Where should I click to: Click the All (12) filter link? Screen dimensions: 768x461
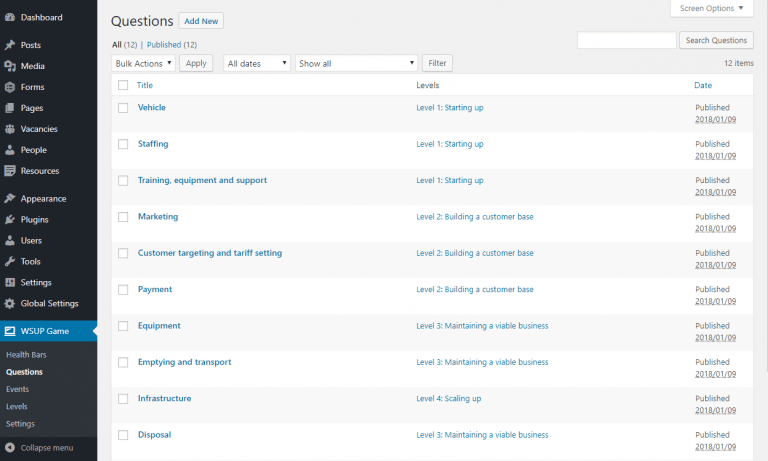point(124,45)
